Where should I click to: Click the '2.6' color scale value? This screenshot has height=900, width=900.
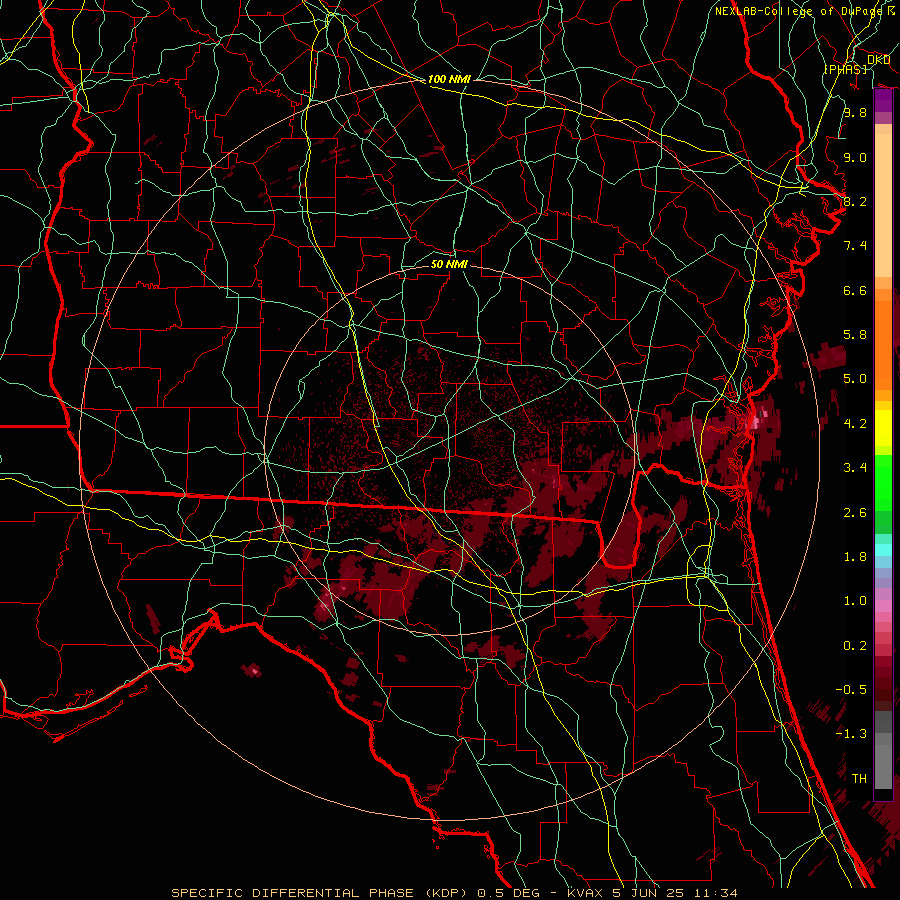tap(855, 513)
